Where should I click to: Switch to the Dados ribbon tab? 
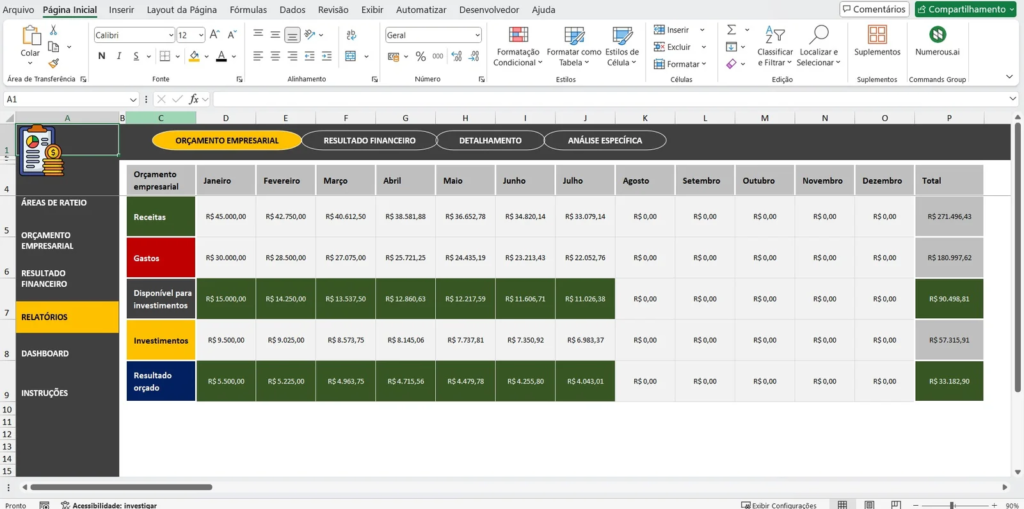pos(292,9)
